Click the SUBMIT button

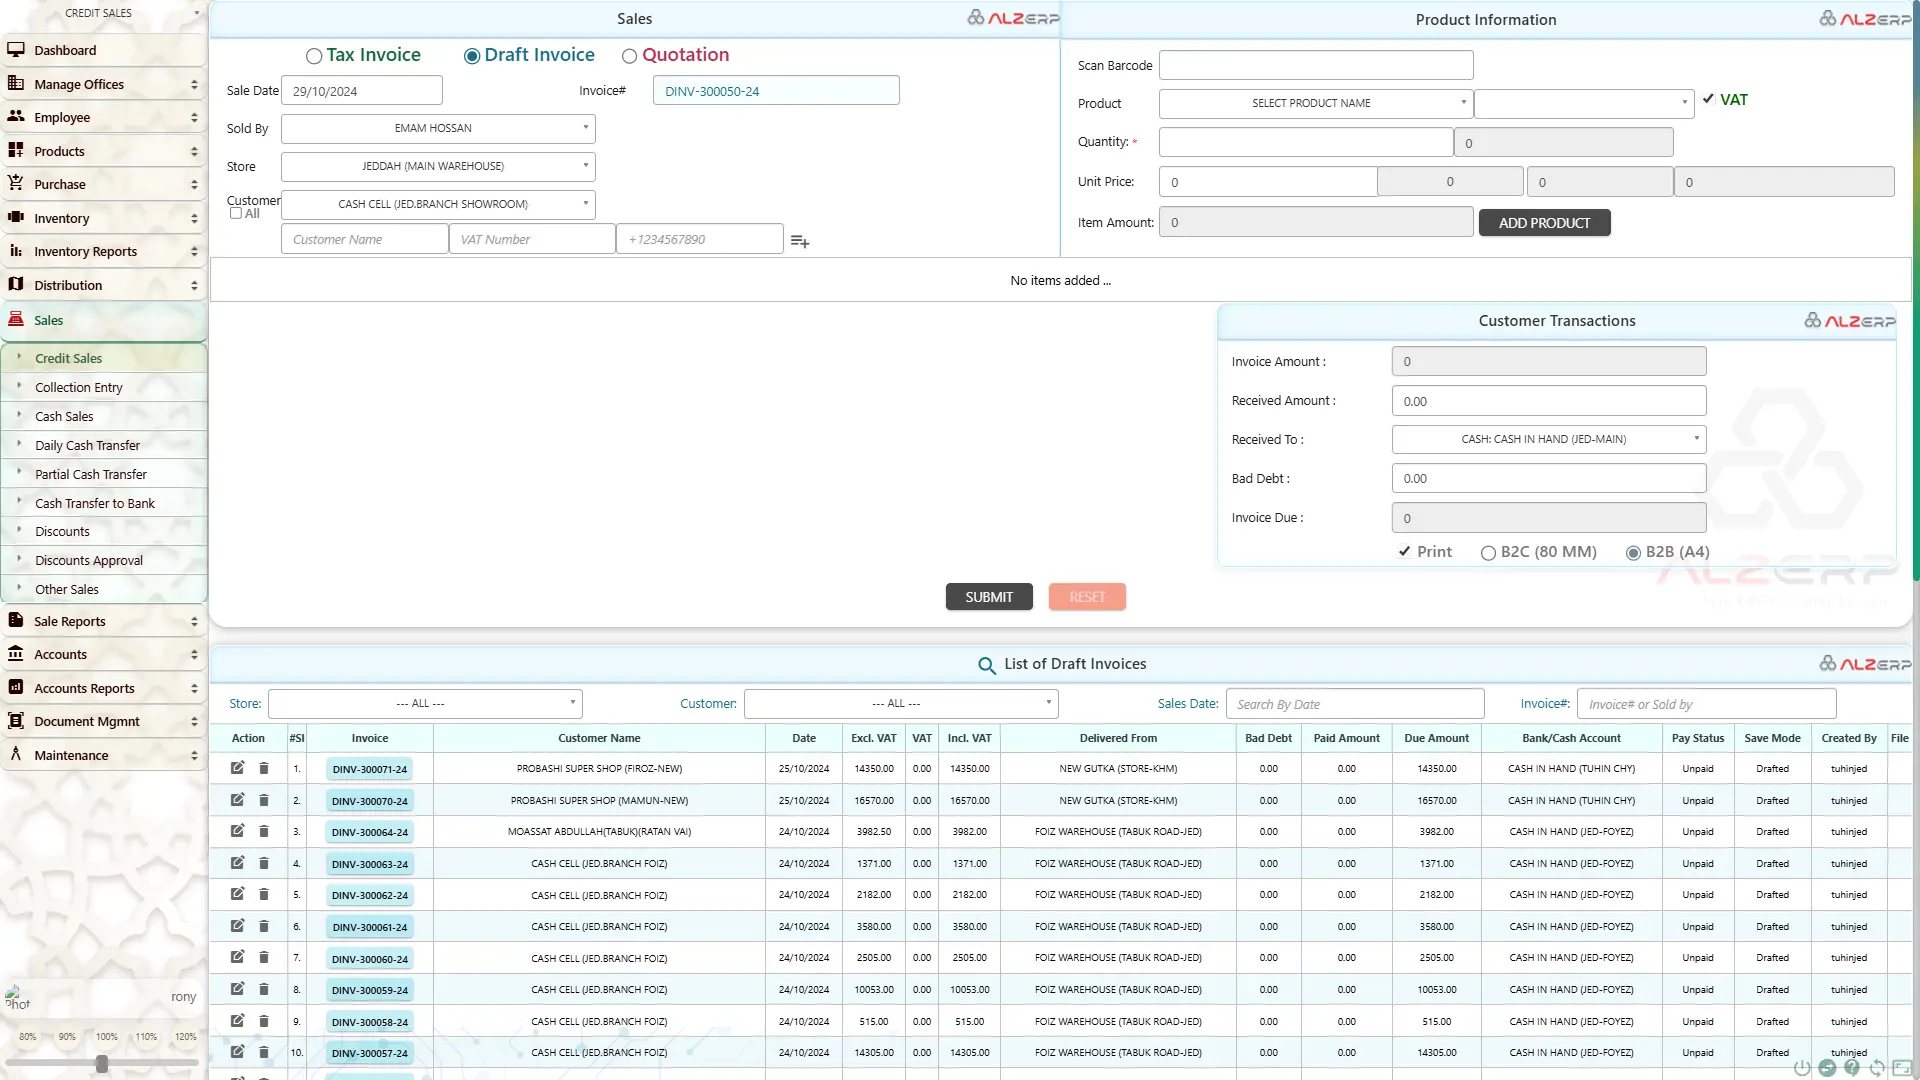coord(988,597)
